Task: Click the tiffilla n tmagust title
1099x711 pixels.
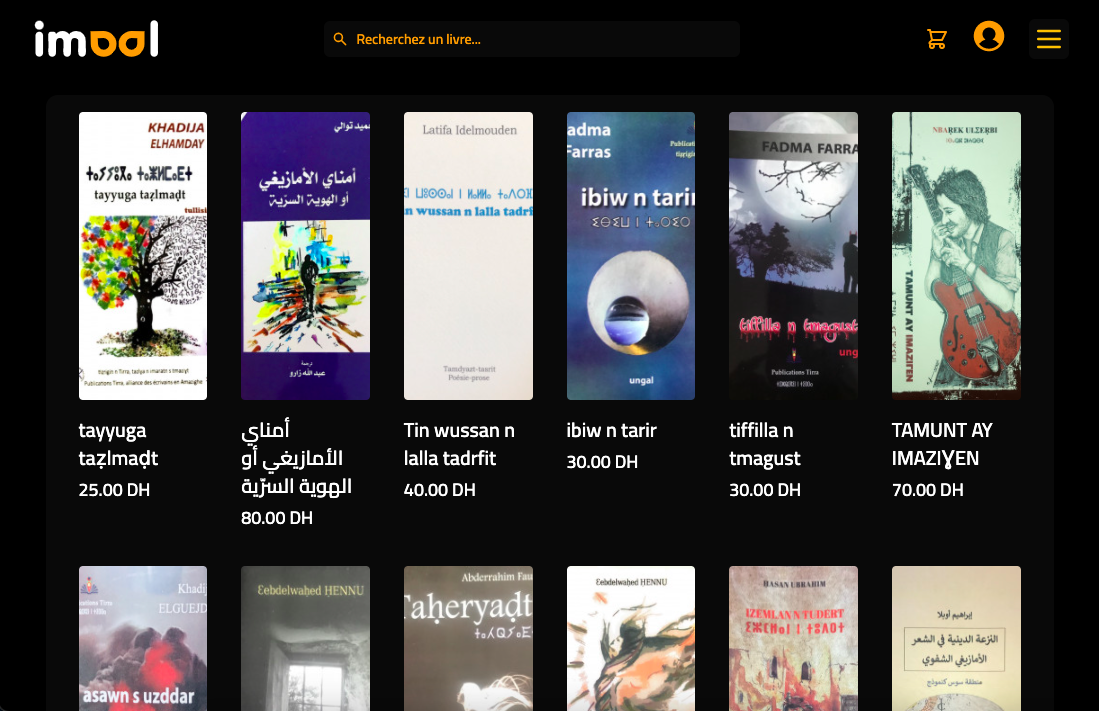Action: coord(765,444)
